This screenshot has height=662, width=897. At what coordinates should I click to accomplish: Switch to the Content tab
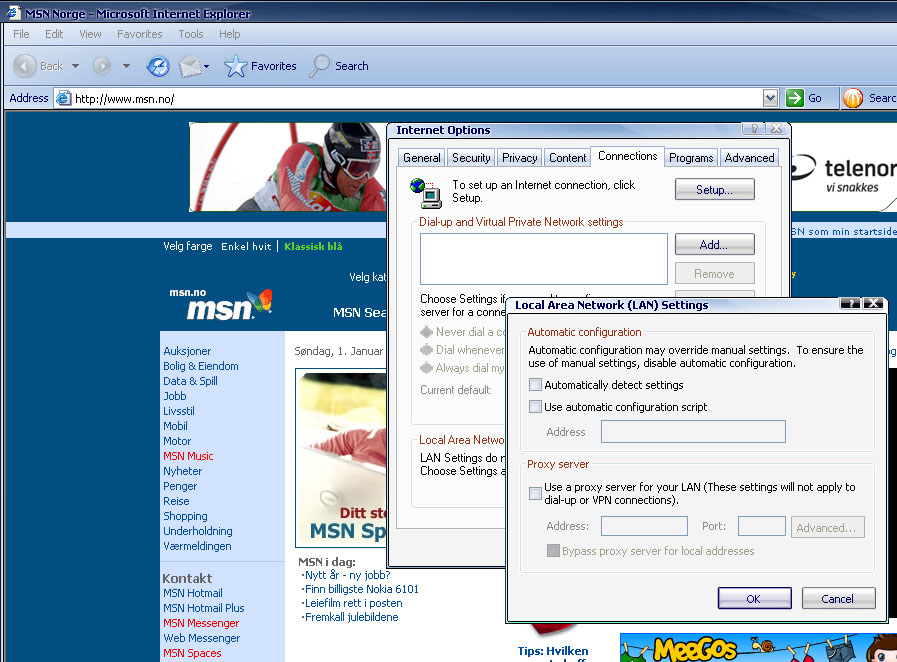coord(567,158)
